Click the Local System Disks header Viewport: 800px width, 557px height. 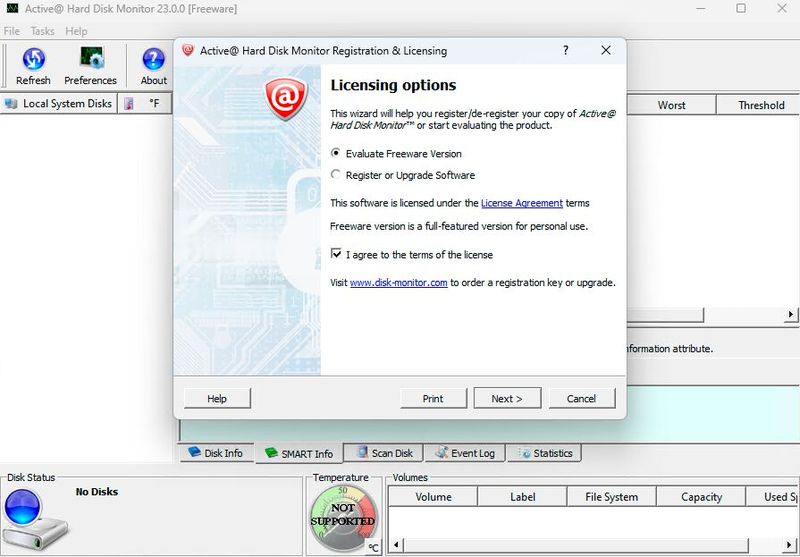tap(59, 104)
